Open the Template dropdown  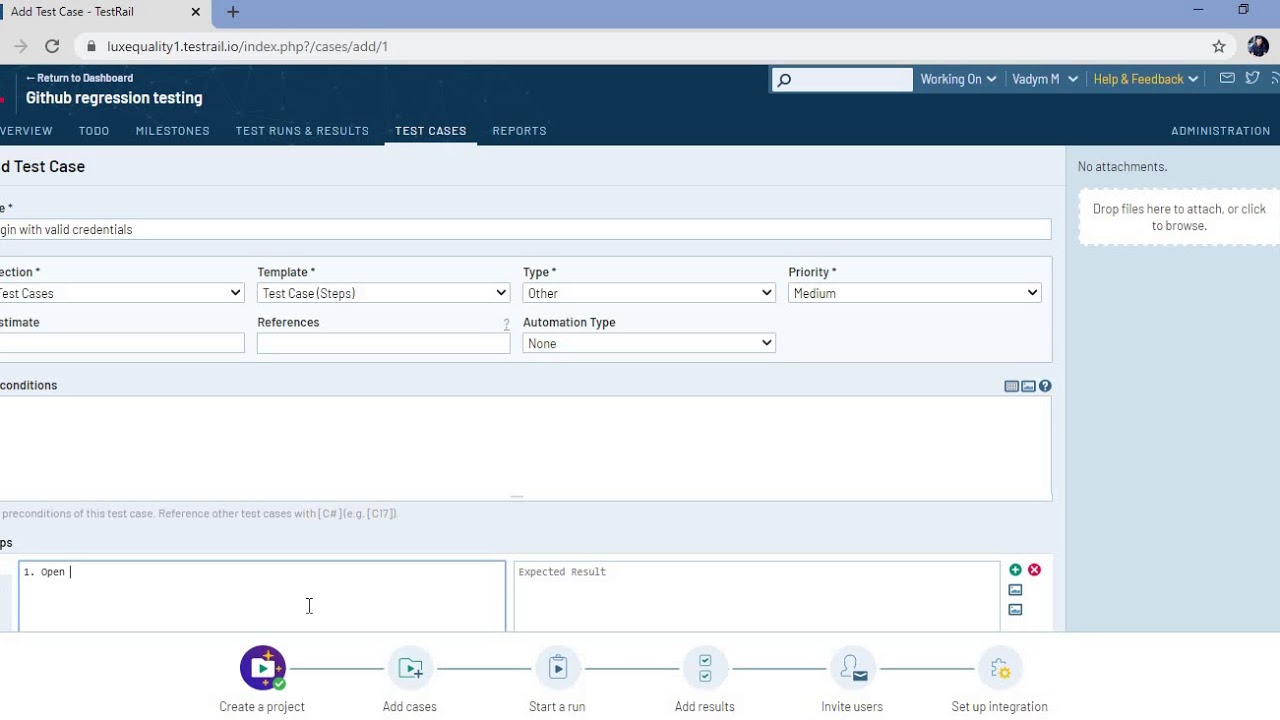coord(384,293)
